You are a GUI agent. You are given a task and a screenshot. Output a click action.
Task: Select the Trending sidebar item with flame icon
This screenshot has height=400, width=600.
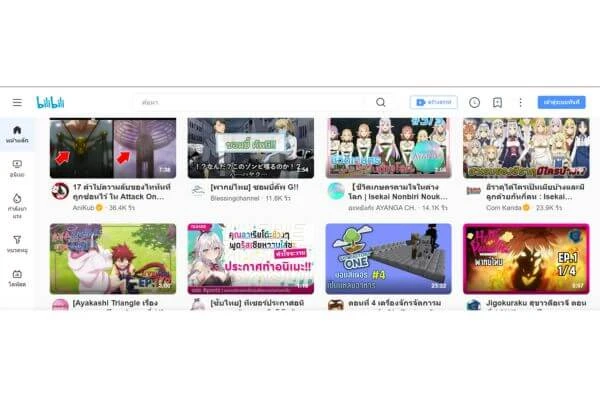point(17,206)
